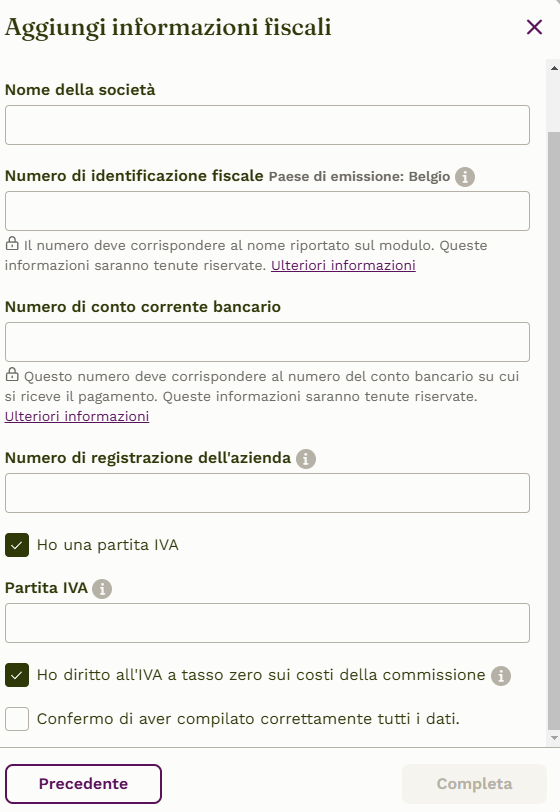Click the lock icon under fiscal ID field
The image size is (560, 812).
[12, 243]
